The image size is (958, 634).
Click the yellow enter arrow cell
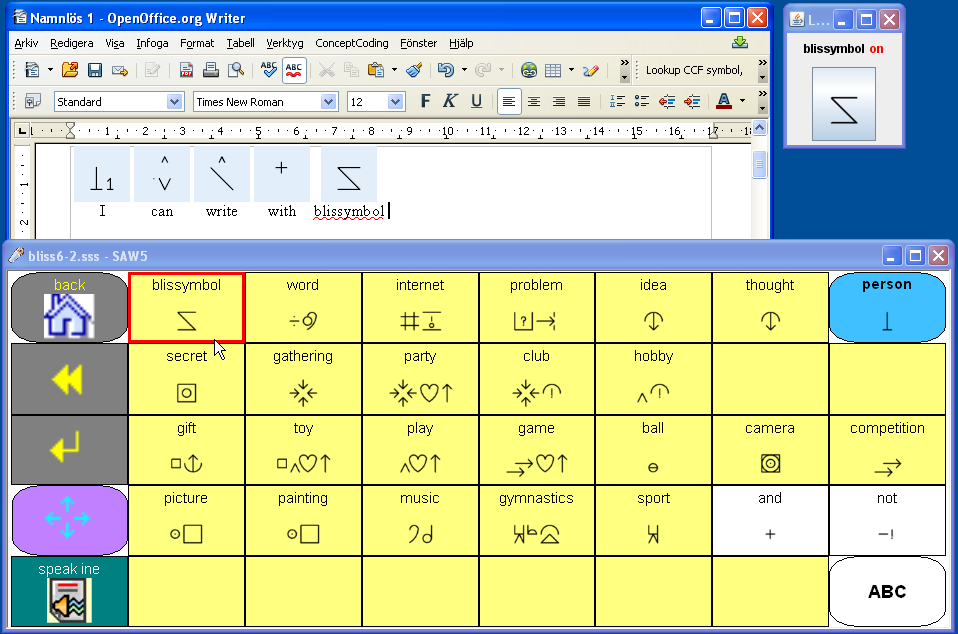click(x=69, y=450)
